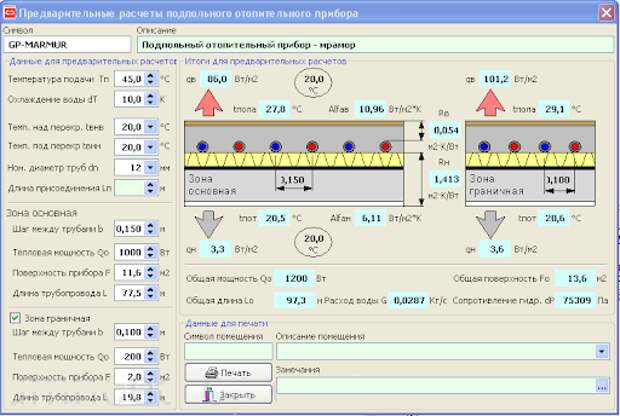Click gray downward arrow in boundary zone
Image resolution: width=620 pixels, height=416 pixels.
click(490, 224)
